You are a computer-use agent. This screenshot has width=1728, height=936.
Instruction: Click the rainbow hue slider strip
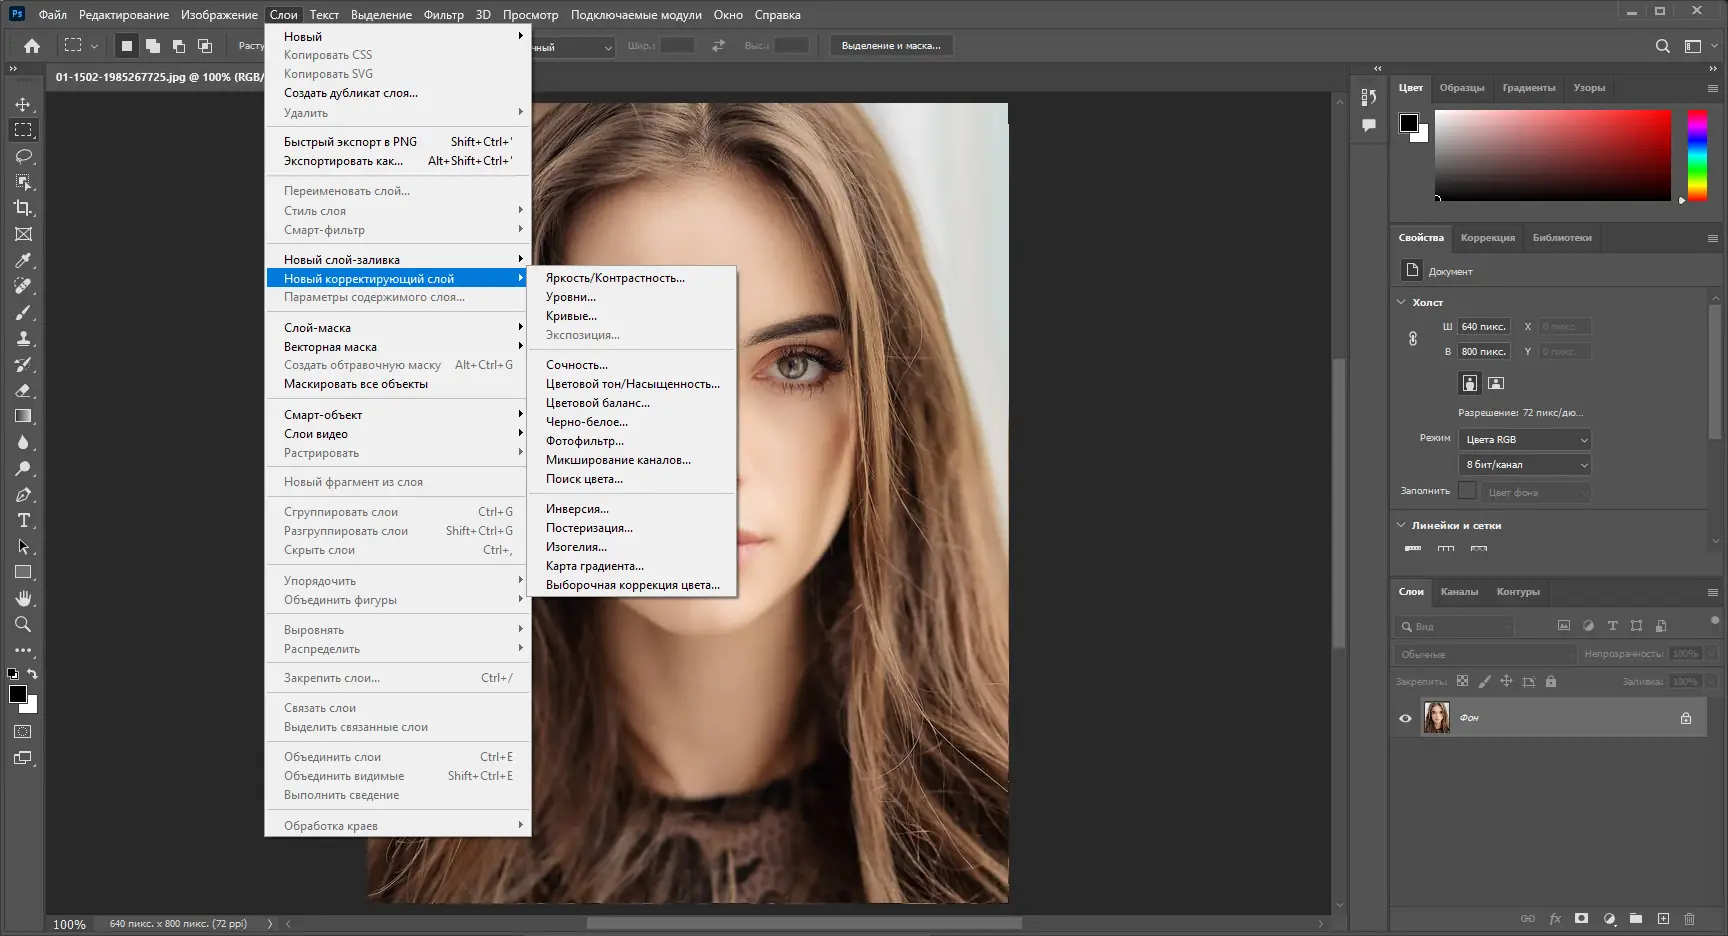click(1697, 155)
